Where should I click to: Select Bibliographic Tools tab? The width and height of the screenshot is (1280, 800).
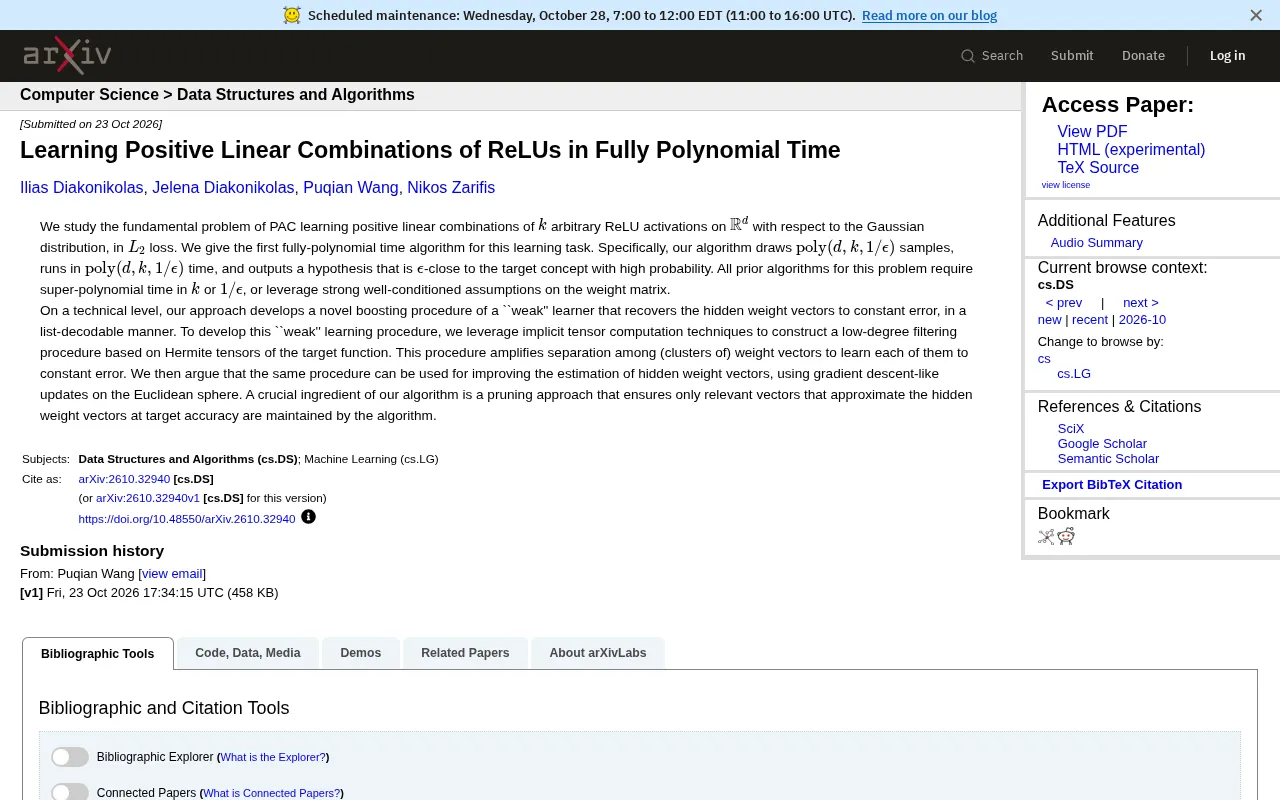click(x=98, y=654)
